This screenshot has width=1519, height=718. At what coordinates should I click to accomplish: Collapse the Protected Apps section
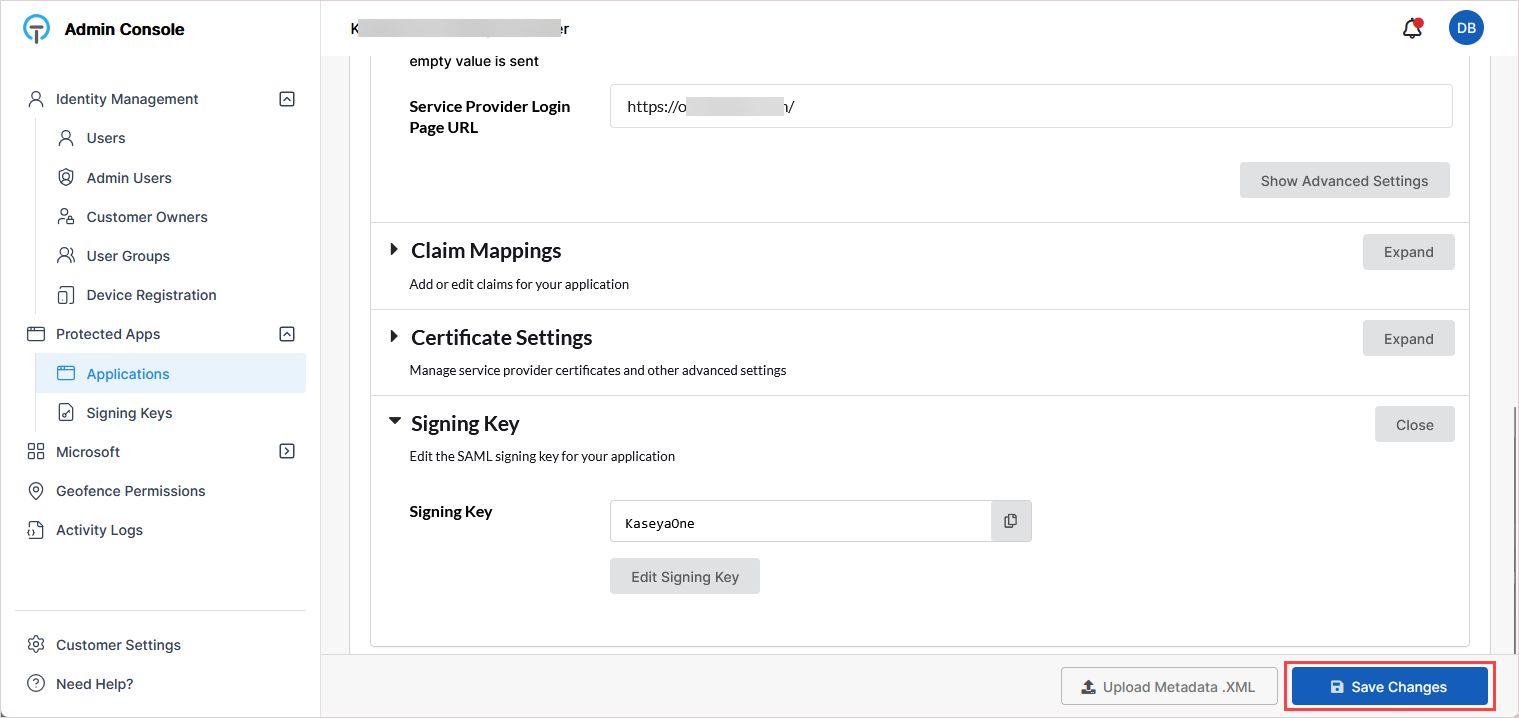tap(287, 334)
